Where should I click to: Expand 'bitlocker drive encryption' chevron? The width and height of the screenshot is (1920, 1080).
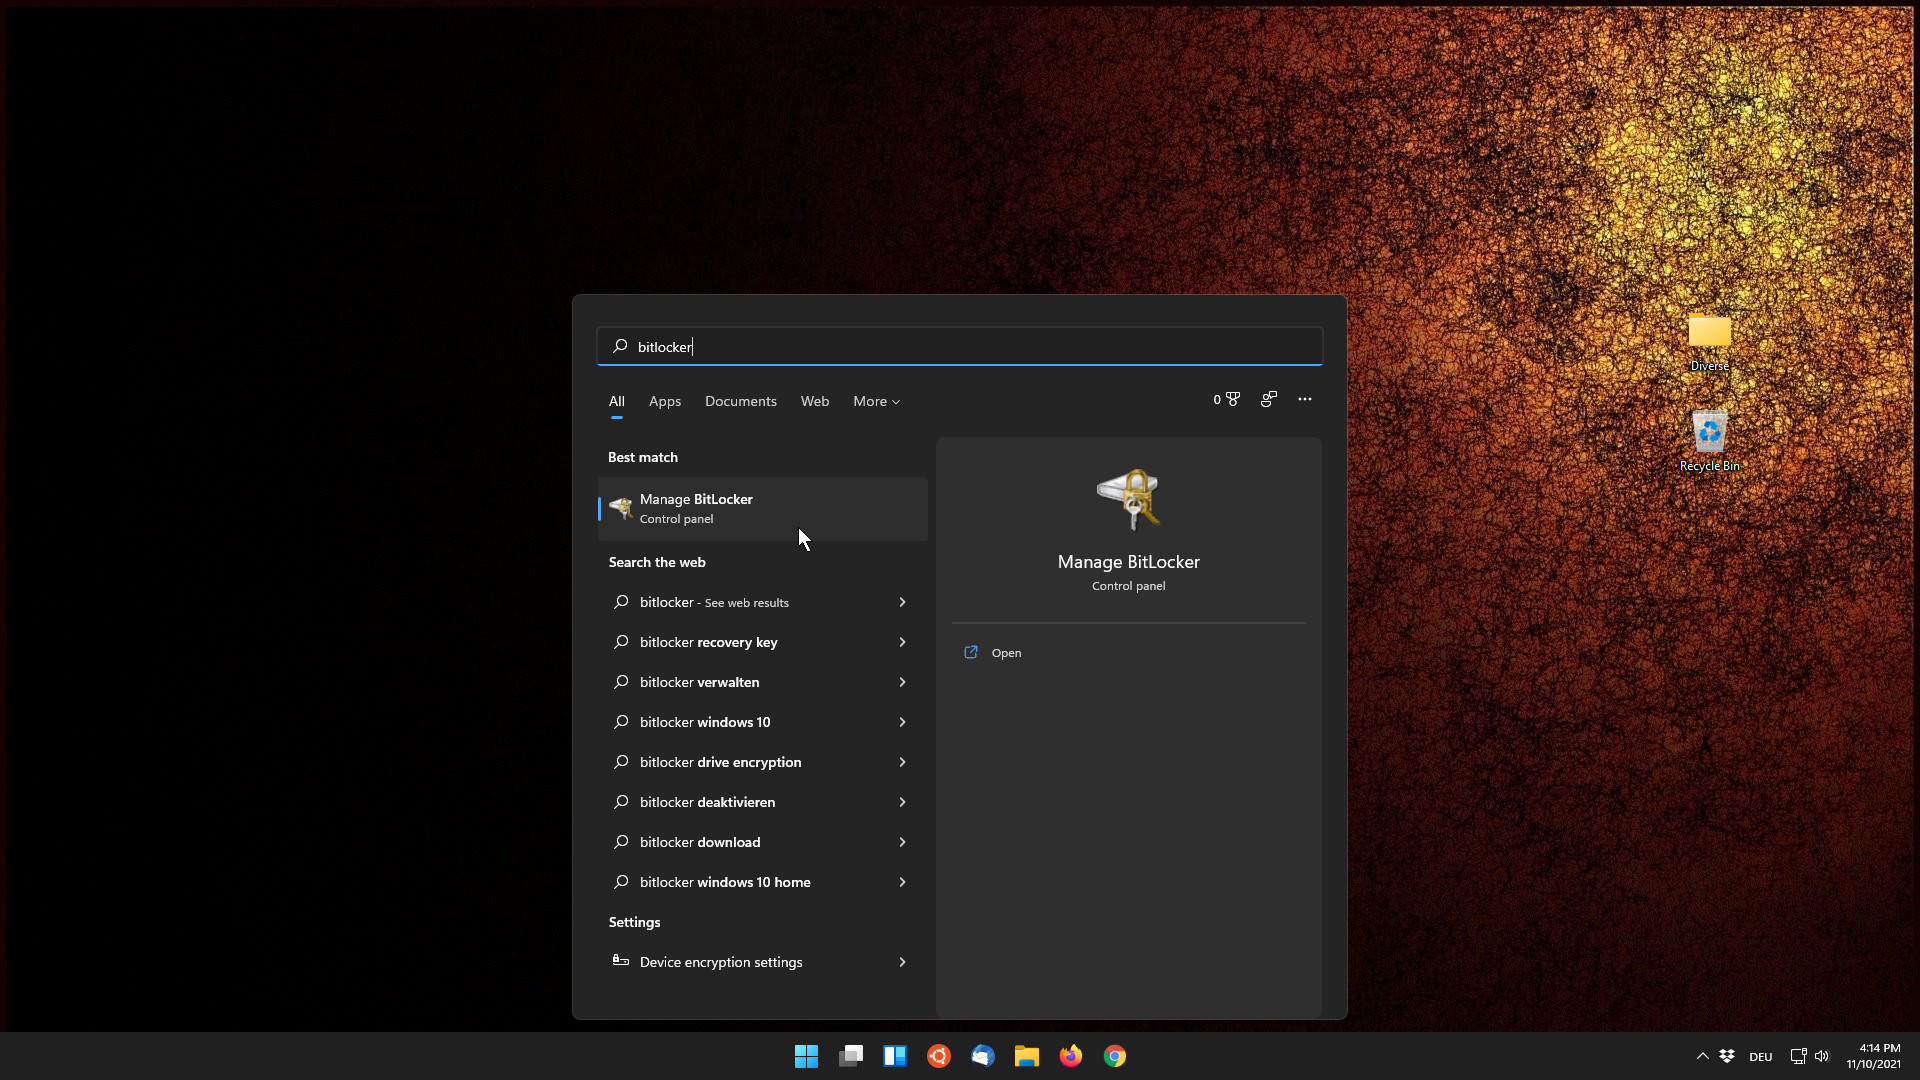[902, 762]
